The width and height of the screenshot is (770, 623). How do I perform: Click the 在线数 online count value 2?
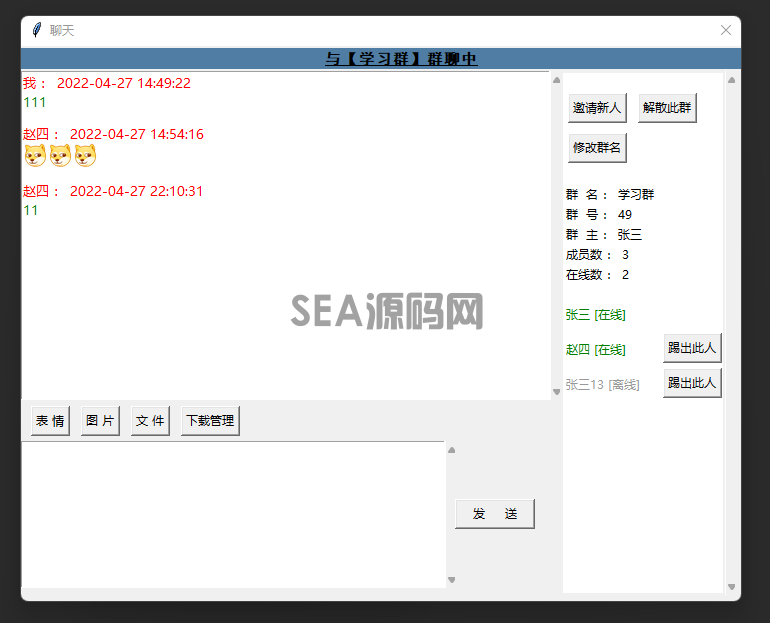point(625,274)
